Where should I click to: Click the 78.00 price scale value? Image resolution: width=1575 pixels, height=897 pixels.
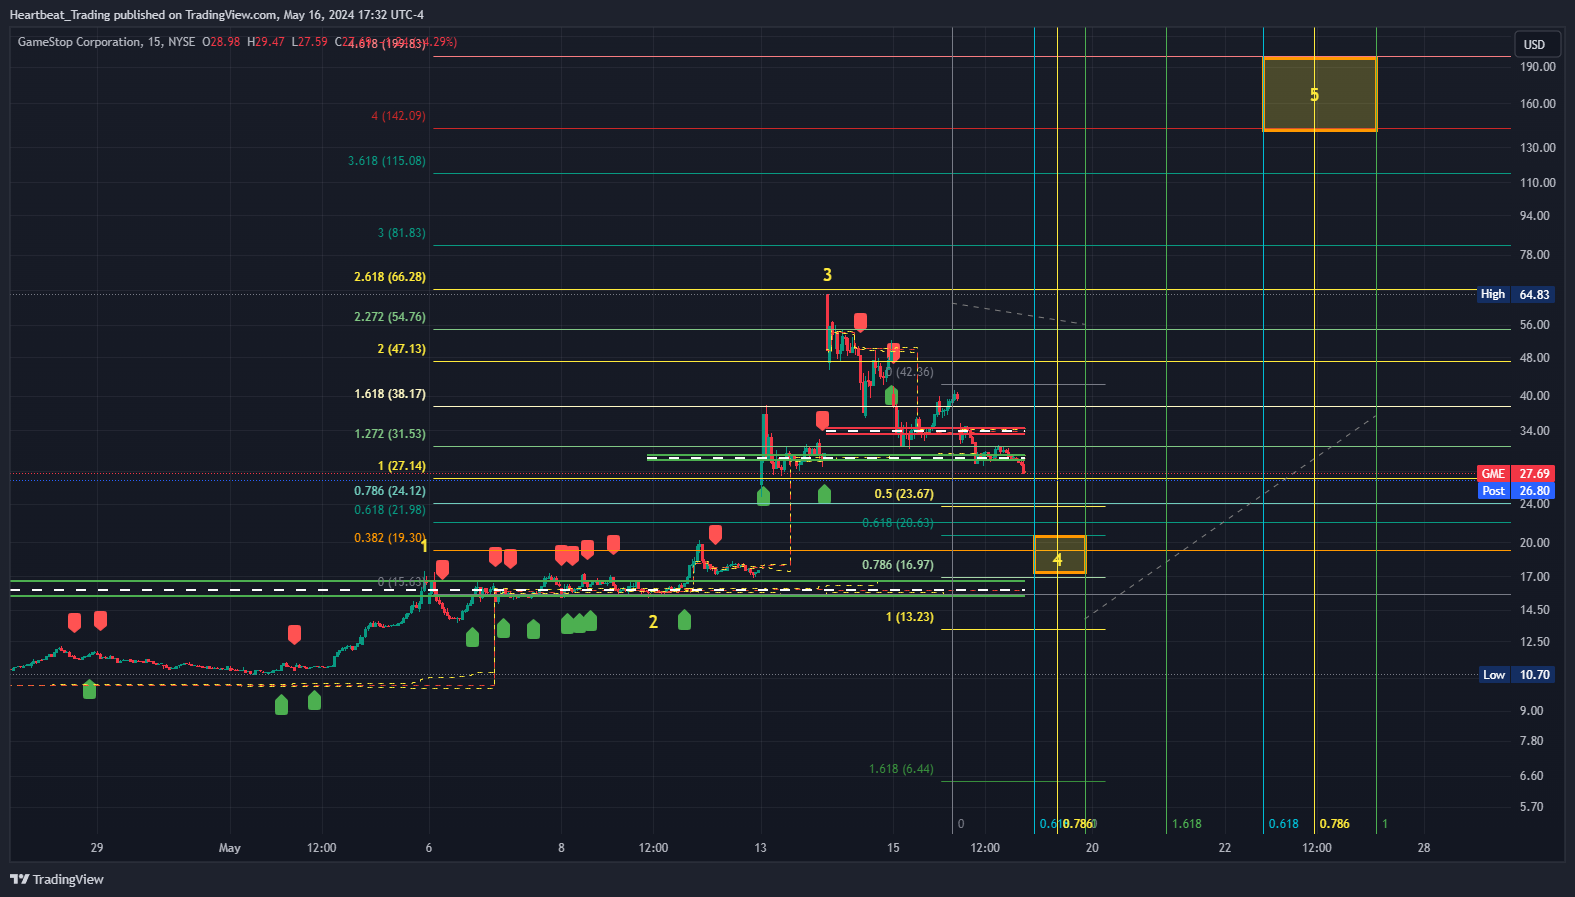click(1535, 255)
